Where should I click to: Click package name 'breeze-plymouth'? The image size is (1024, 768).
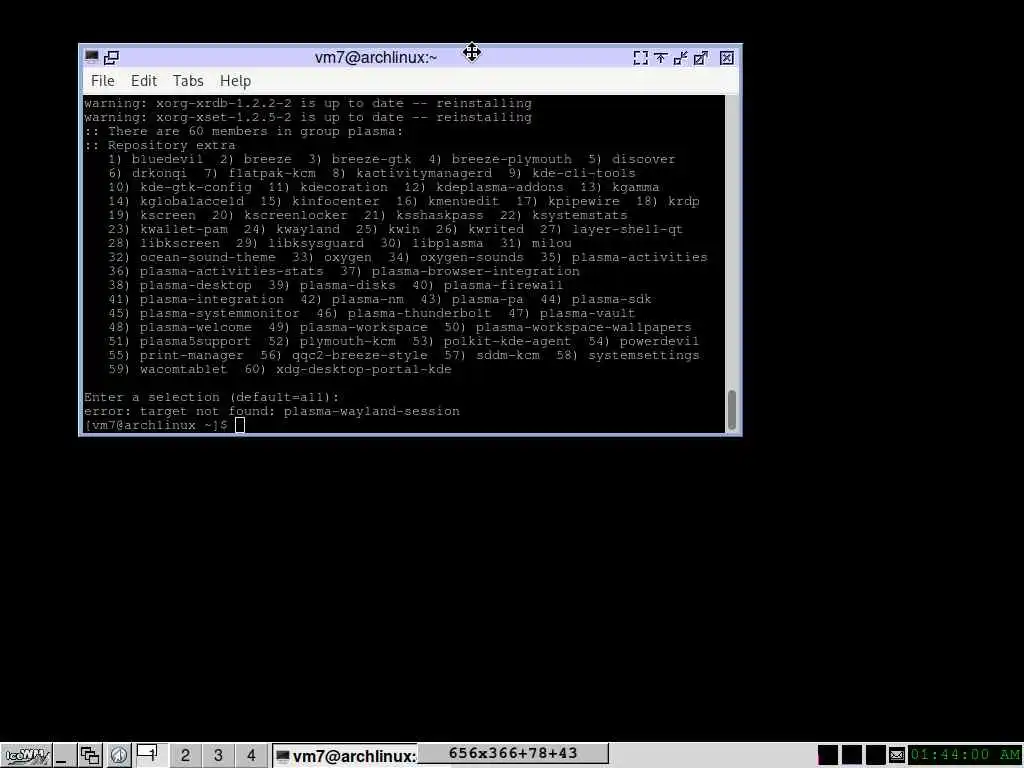point(511,159)
